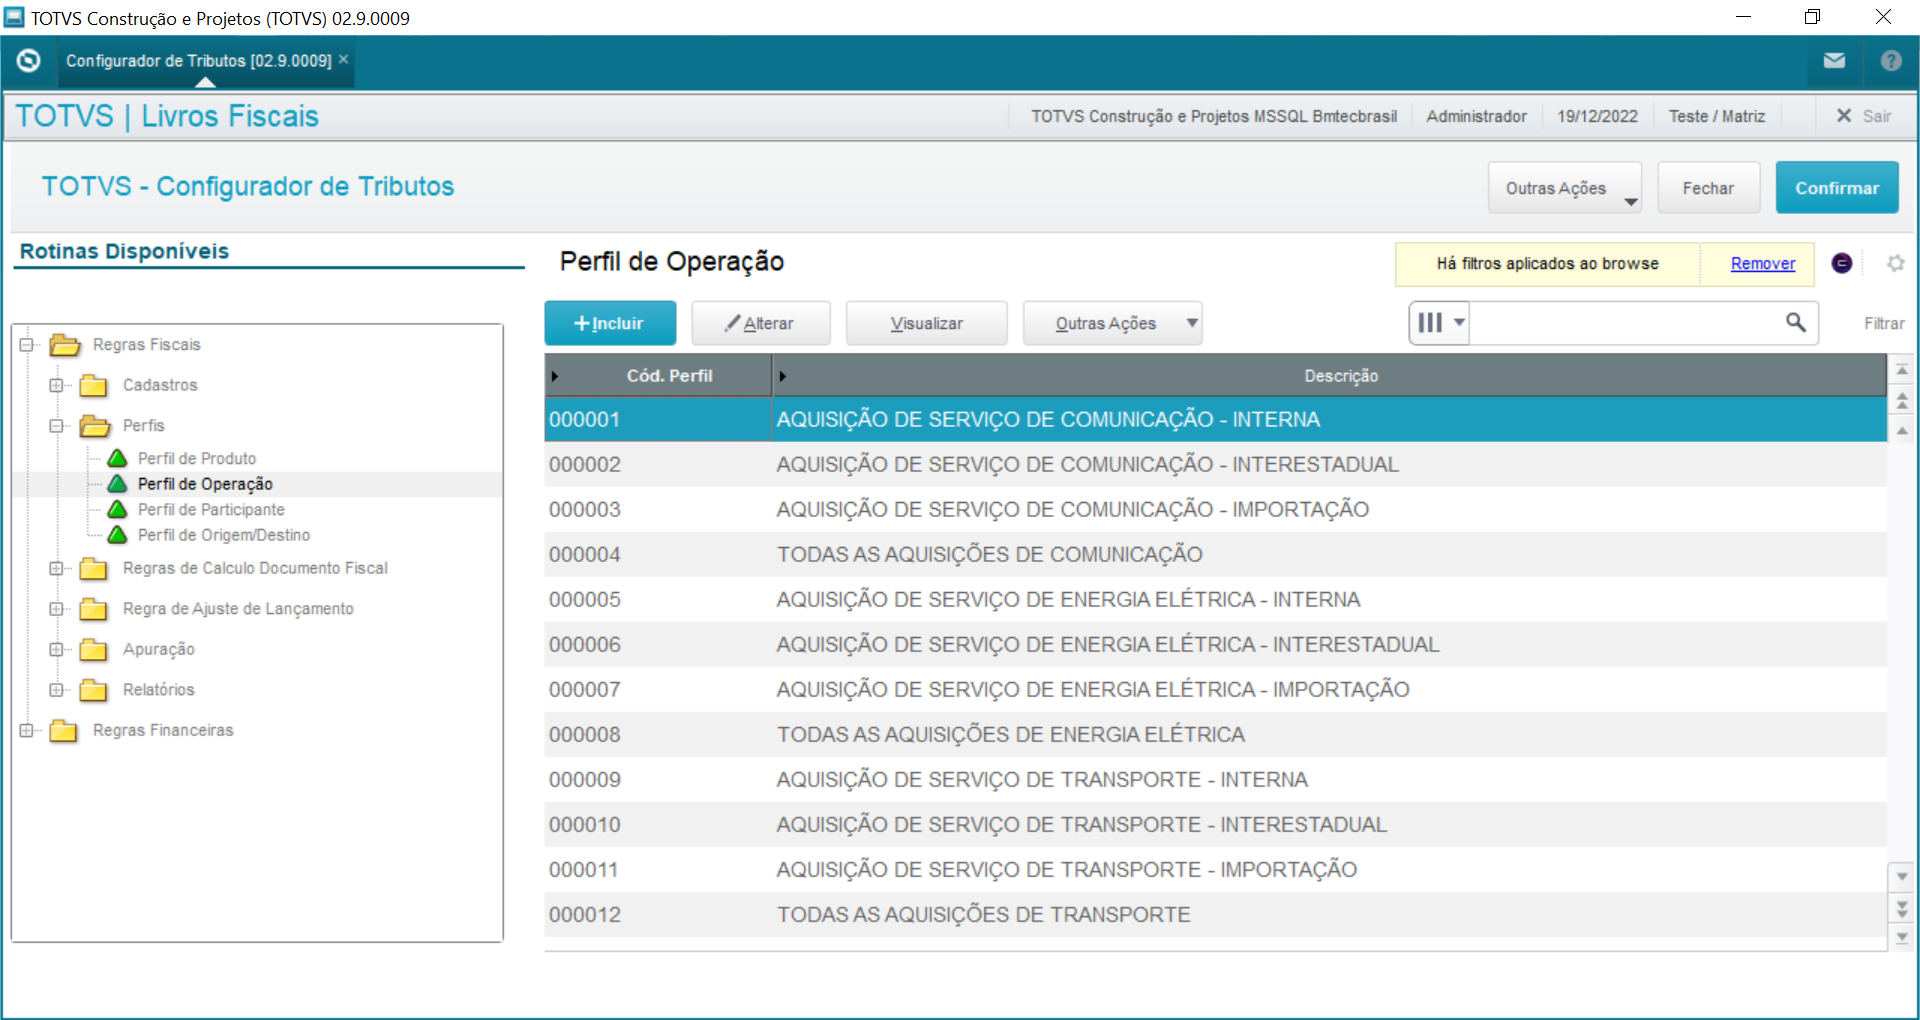Page down in grid scrollbar
The height and width of the screenshot is (1020, 1920).
click(1902, 907)
